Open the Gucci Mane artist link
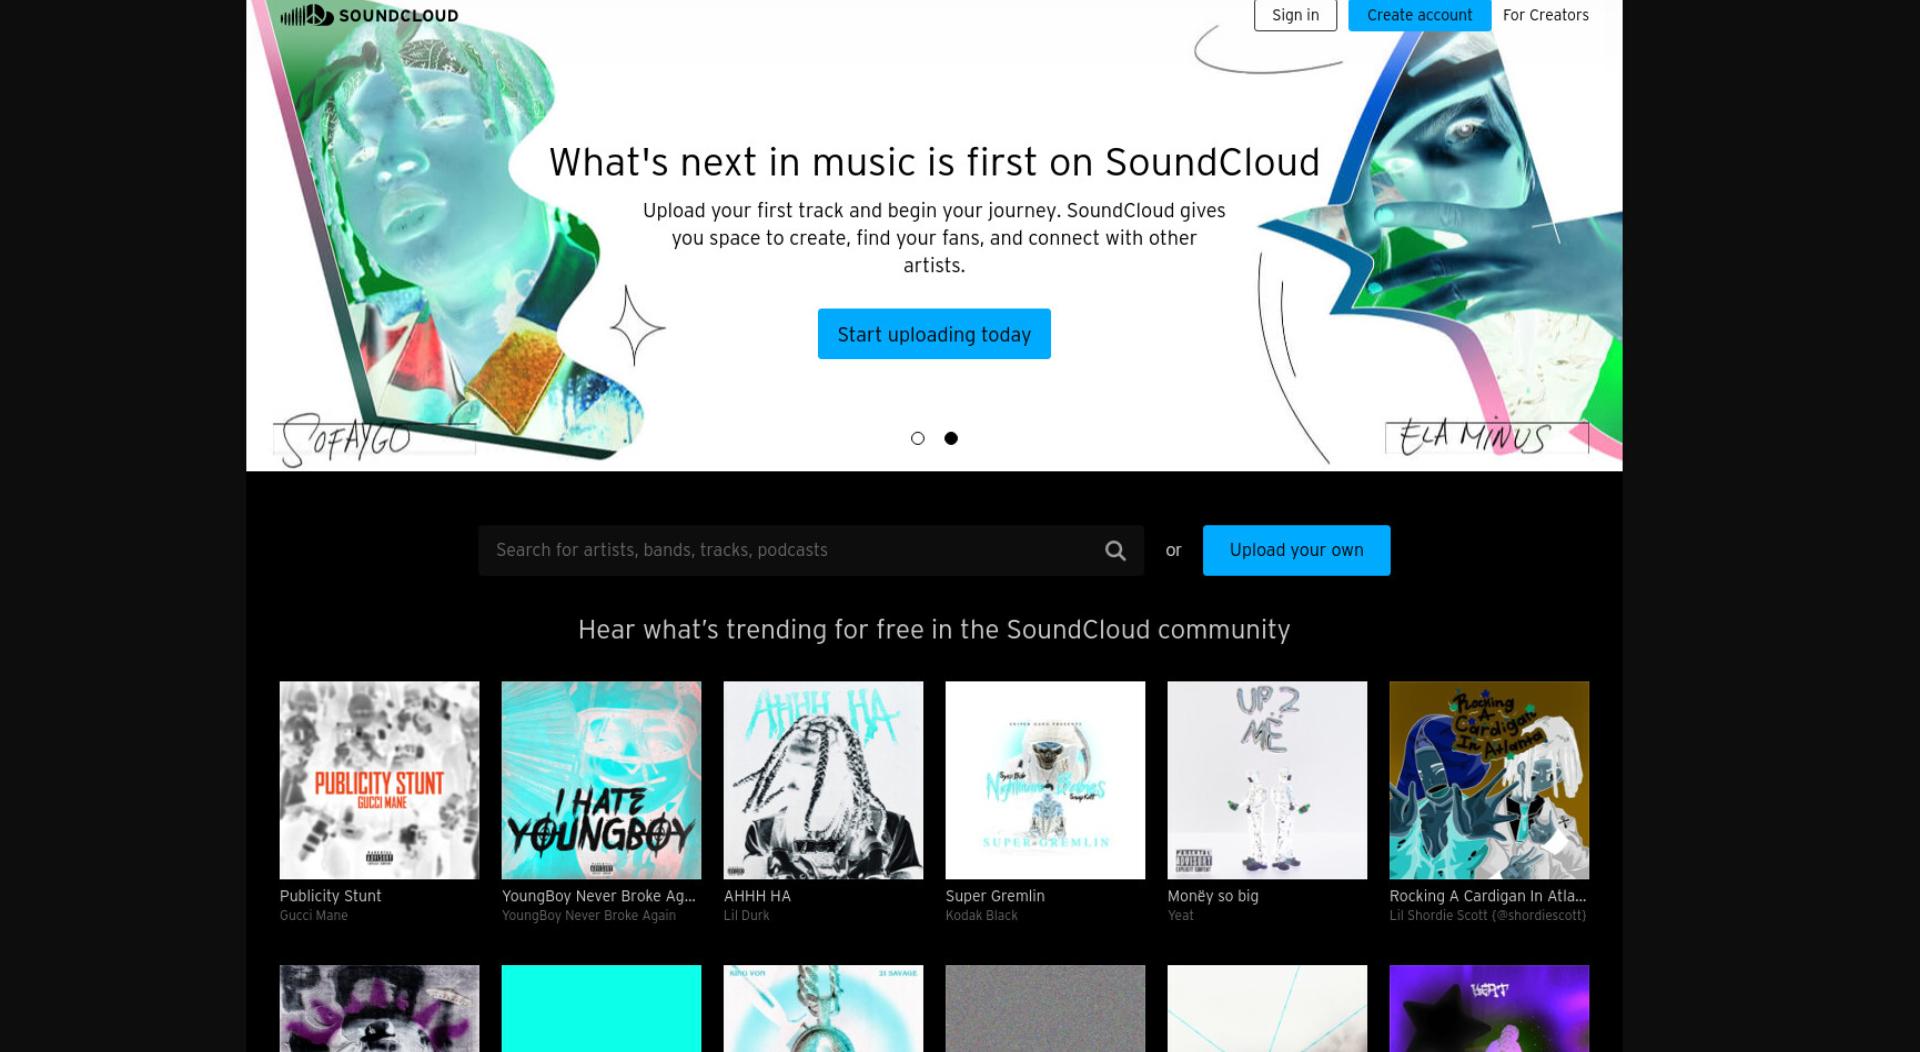 (x=314, y=916)
